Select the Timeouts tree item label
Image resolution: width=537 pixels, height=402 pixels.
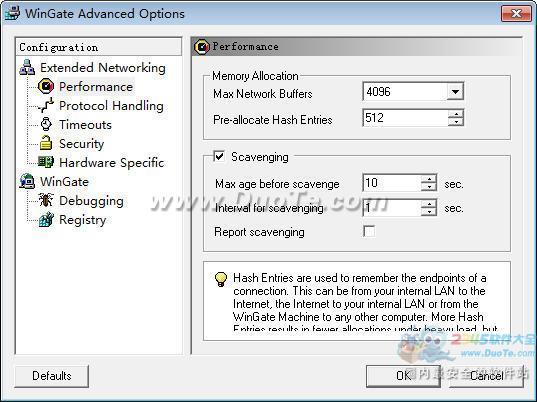click(x=85, y=125)
